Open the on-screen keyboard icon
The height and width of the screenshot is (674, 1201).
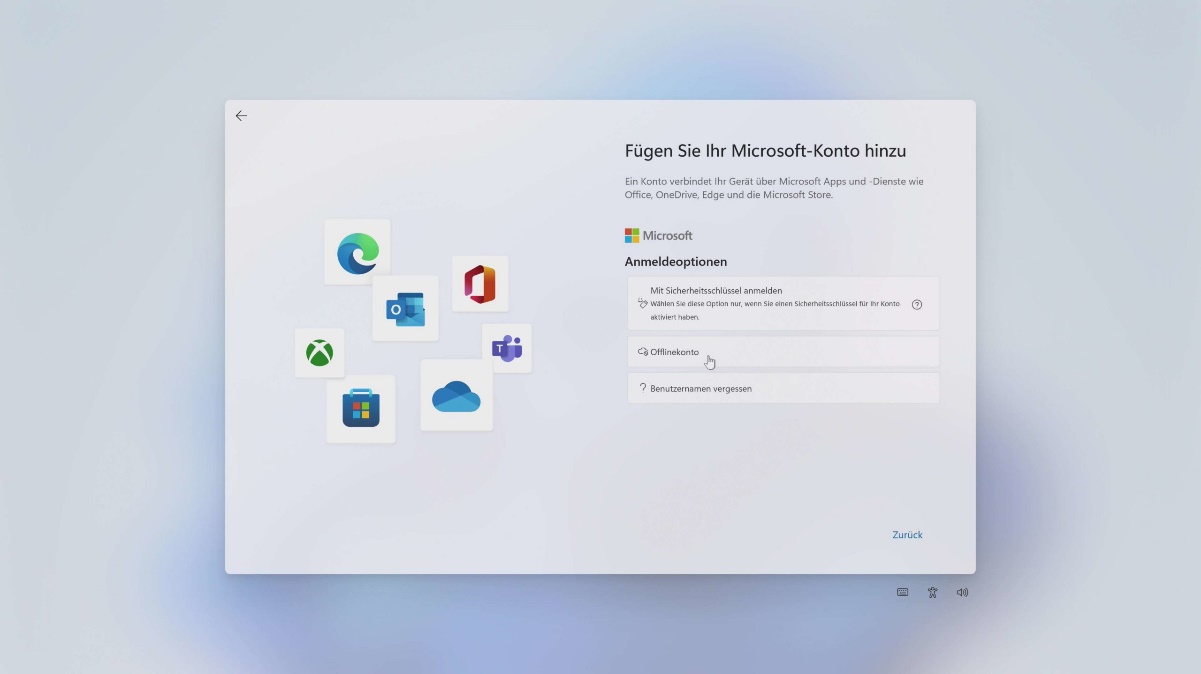[x=903, y=592]
